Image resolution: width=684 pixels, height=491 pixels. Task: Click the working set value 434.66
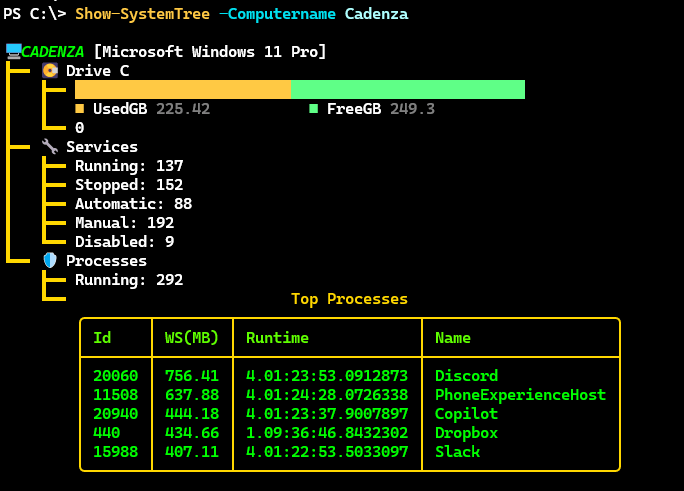click(x=192, y=433)
